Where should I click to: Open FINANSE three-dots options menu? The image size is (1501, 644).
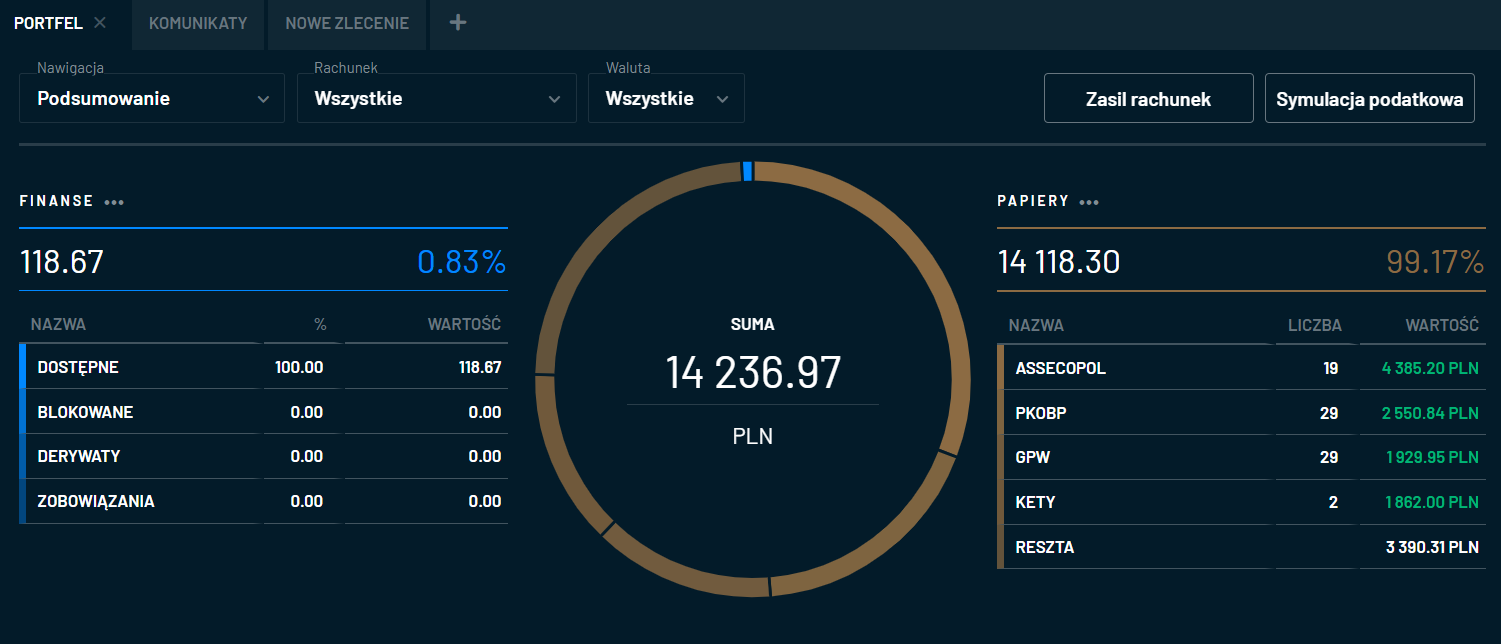(x=114, y=202)
